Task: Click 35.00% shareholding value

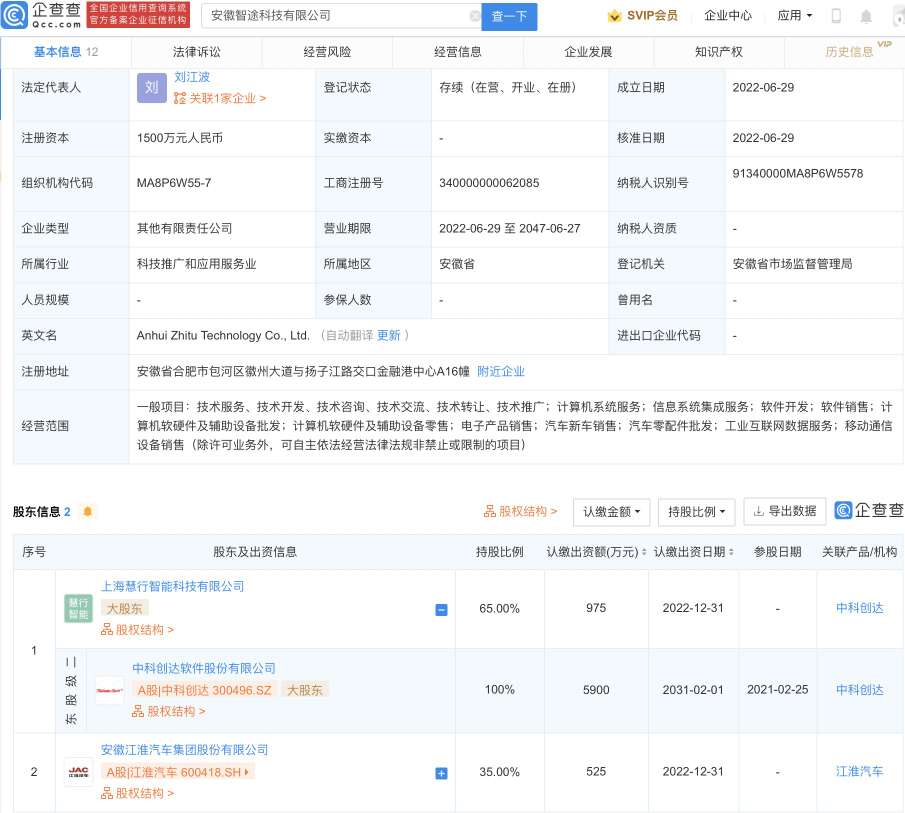Action: 499,772
